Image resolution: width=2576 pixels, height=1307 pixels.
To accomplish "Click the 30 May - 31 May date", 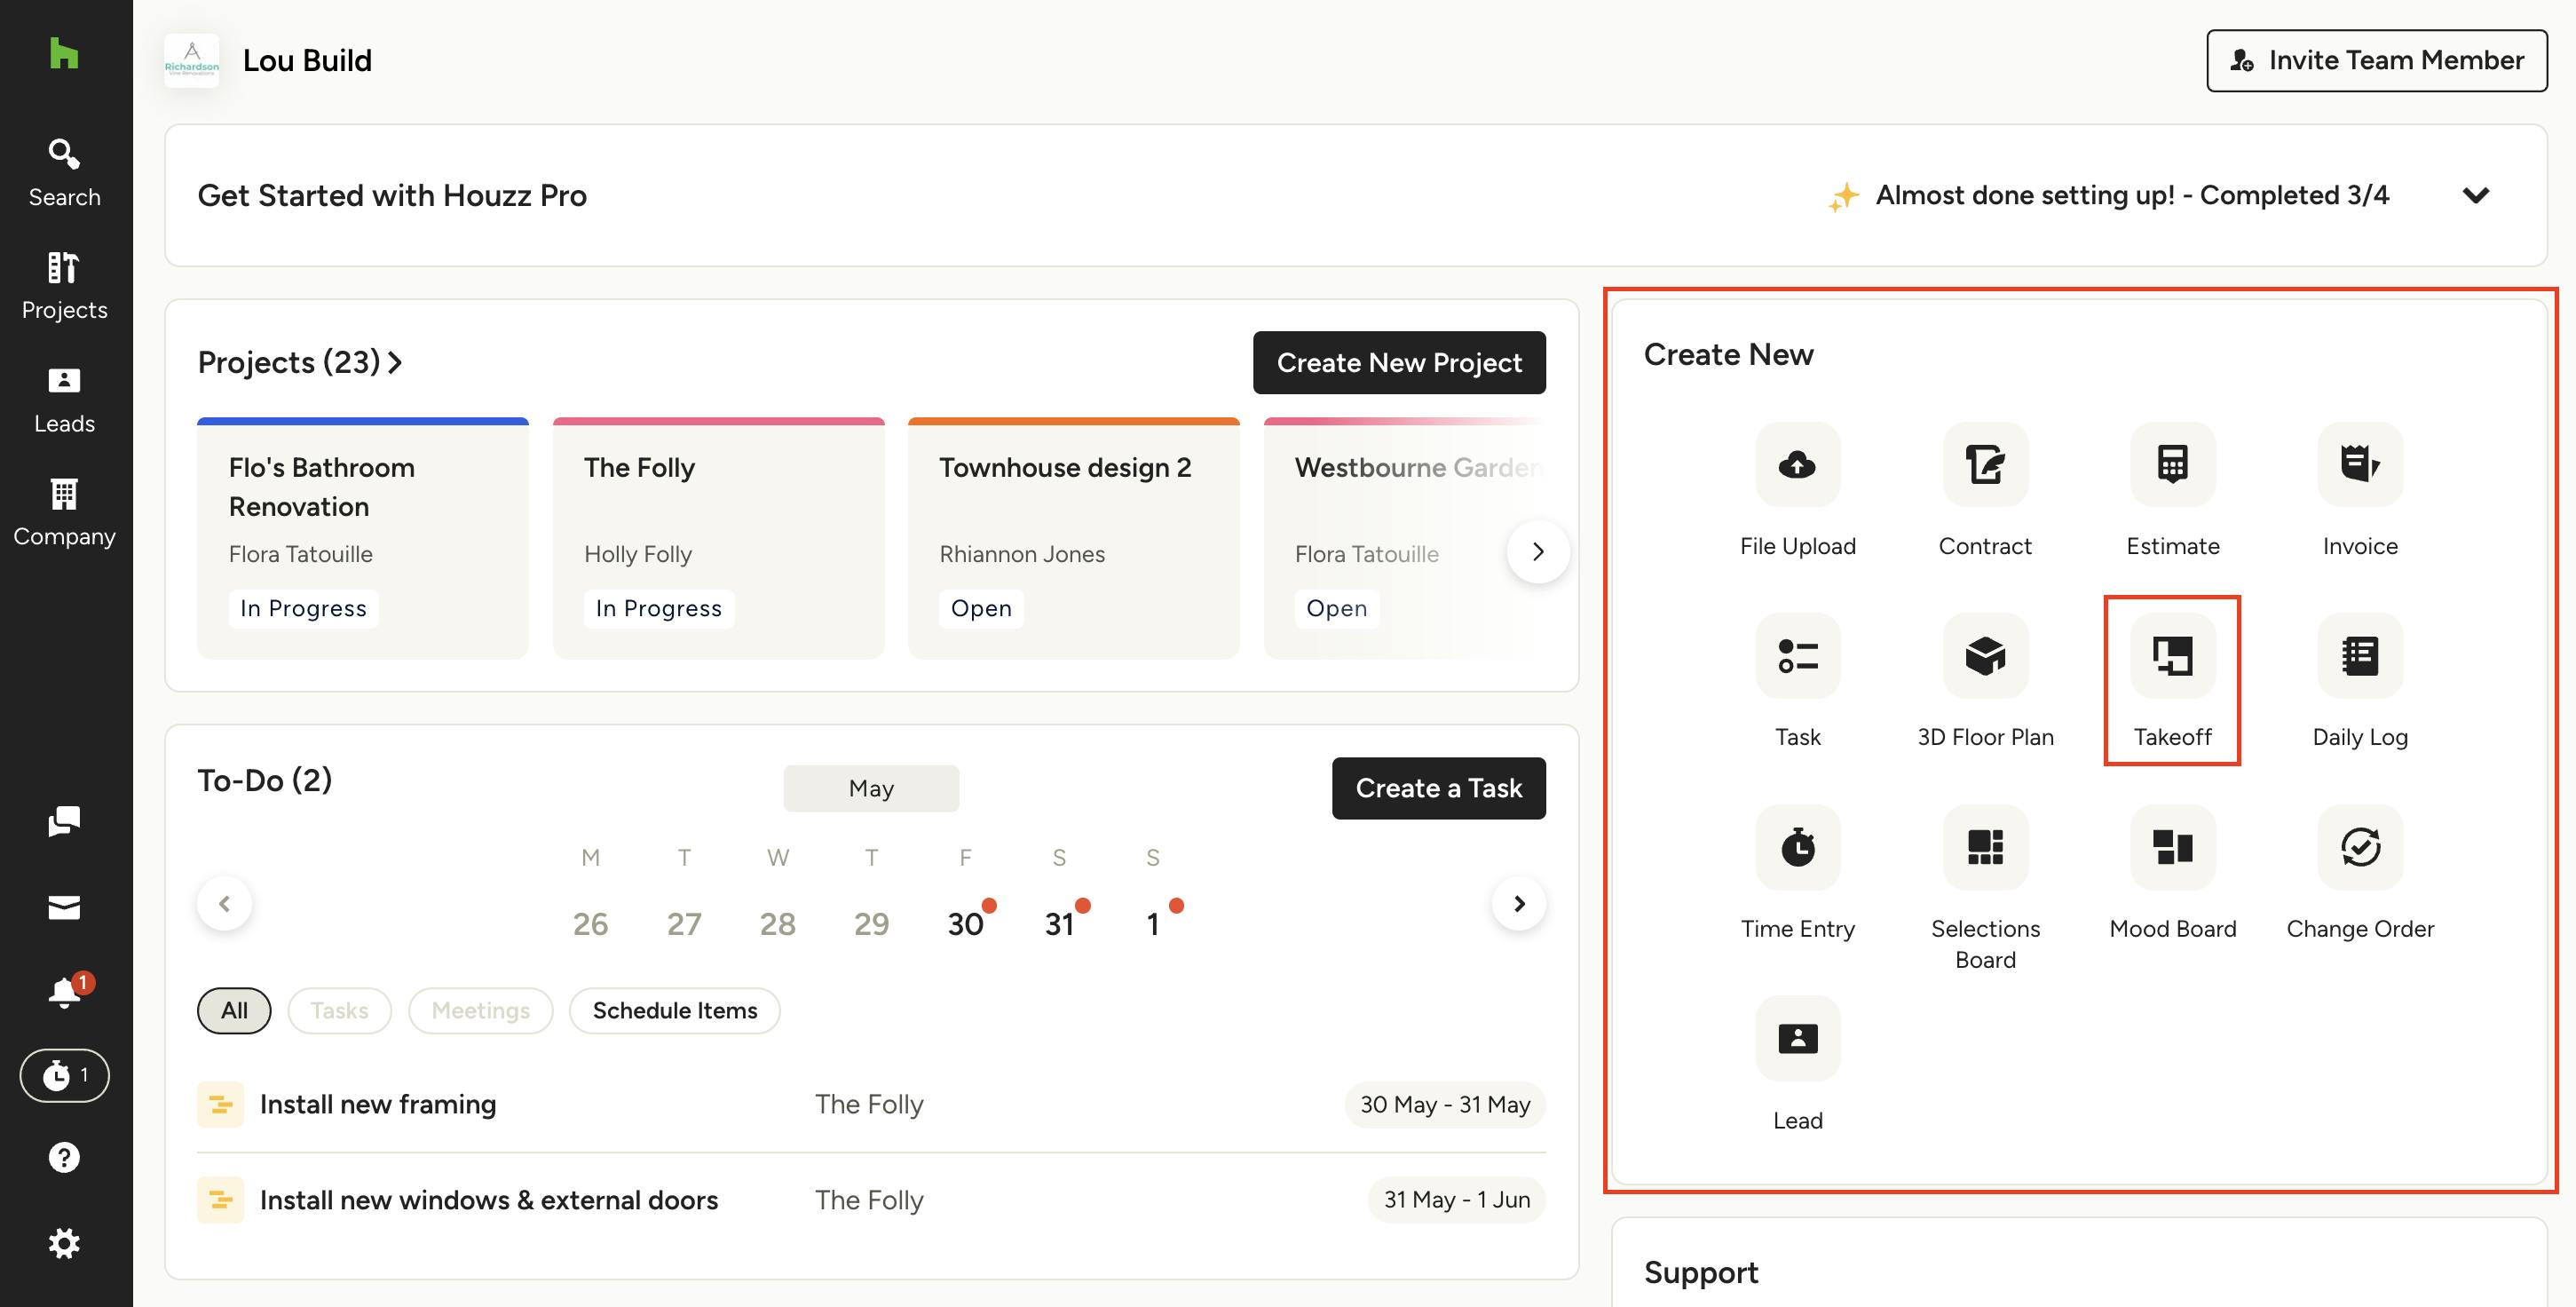I will tap(1444, 1104).
